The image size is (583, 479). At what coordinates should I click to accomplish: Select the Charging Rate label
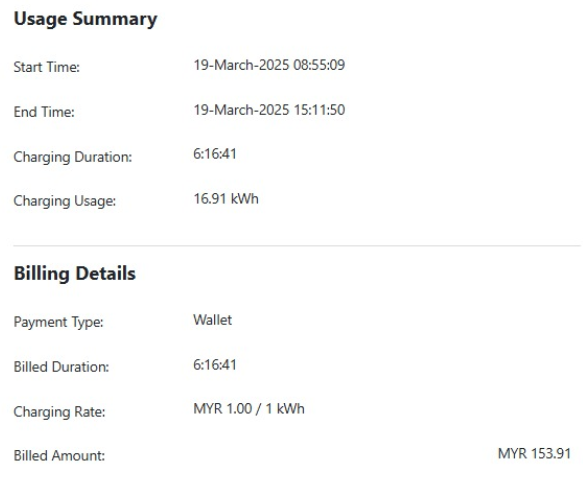pyautogui.click(x=59, y=412)
